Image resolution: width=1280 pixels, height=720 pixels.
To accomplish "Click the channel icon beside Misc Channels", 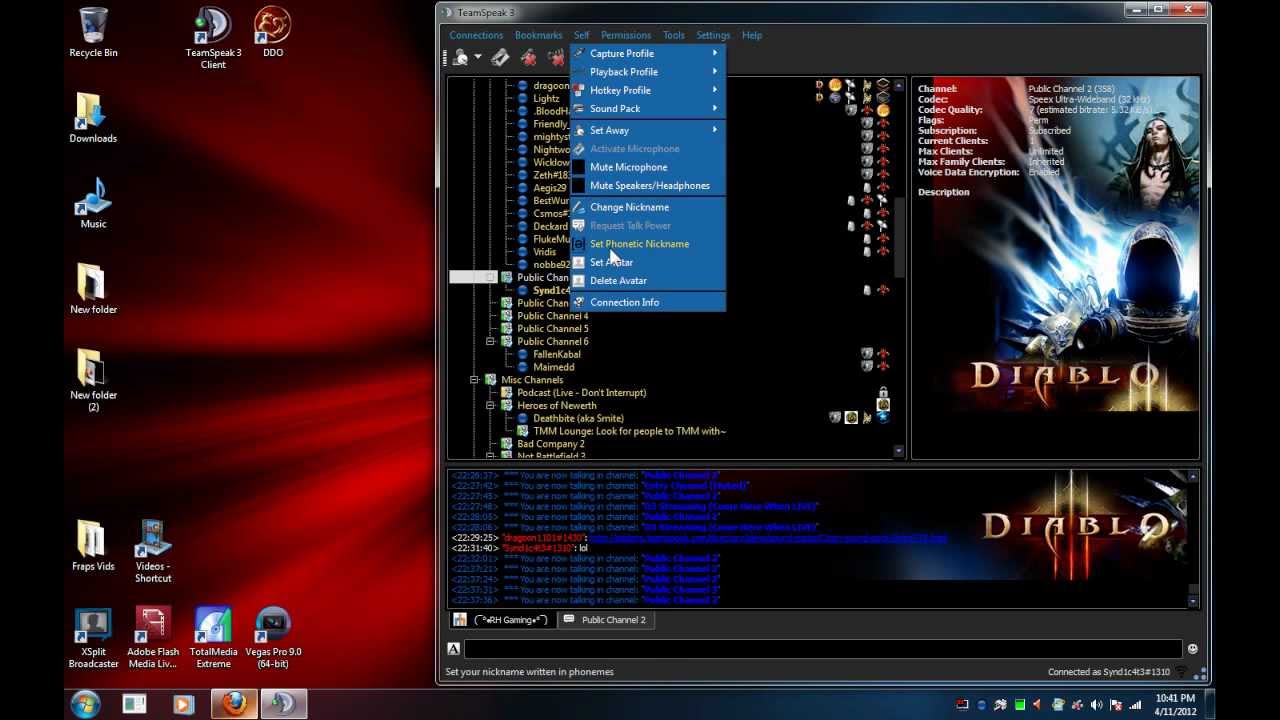I will [x=490, y=380].
